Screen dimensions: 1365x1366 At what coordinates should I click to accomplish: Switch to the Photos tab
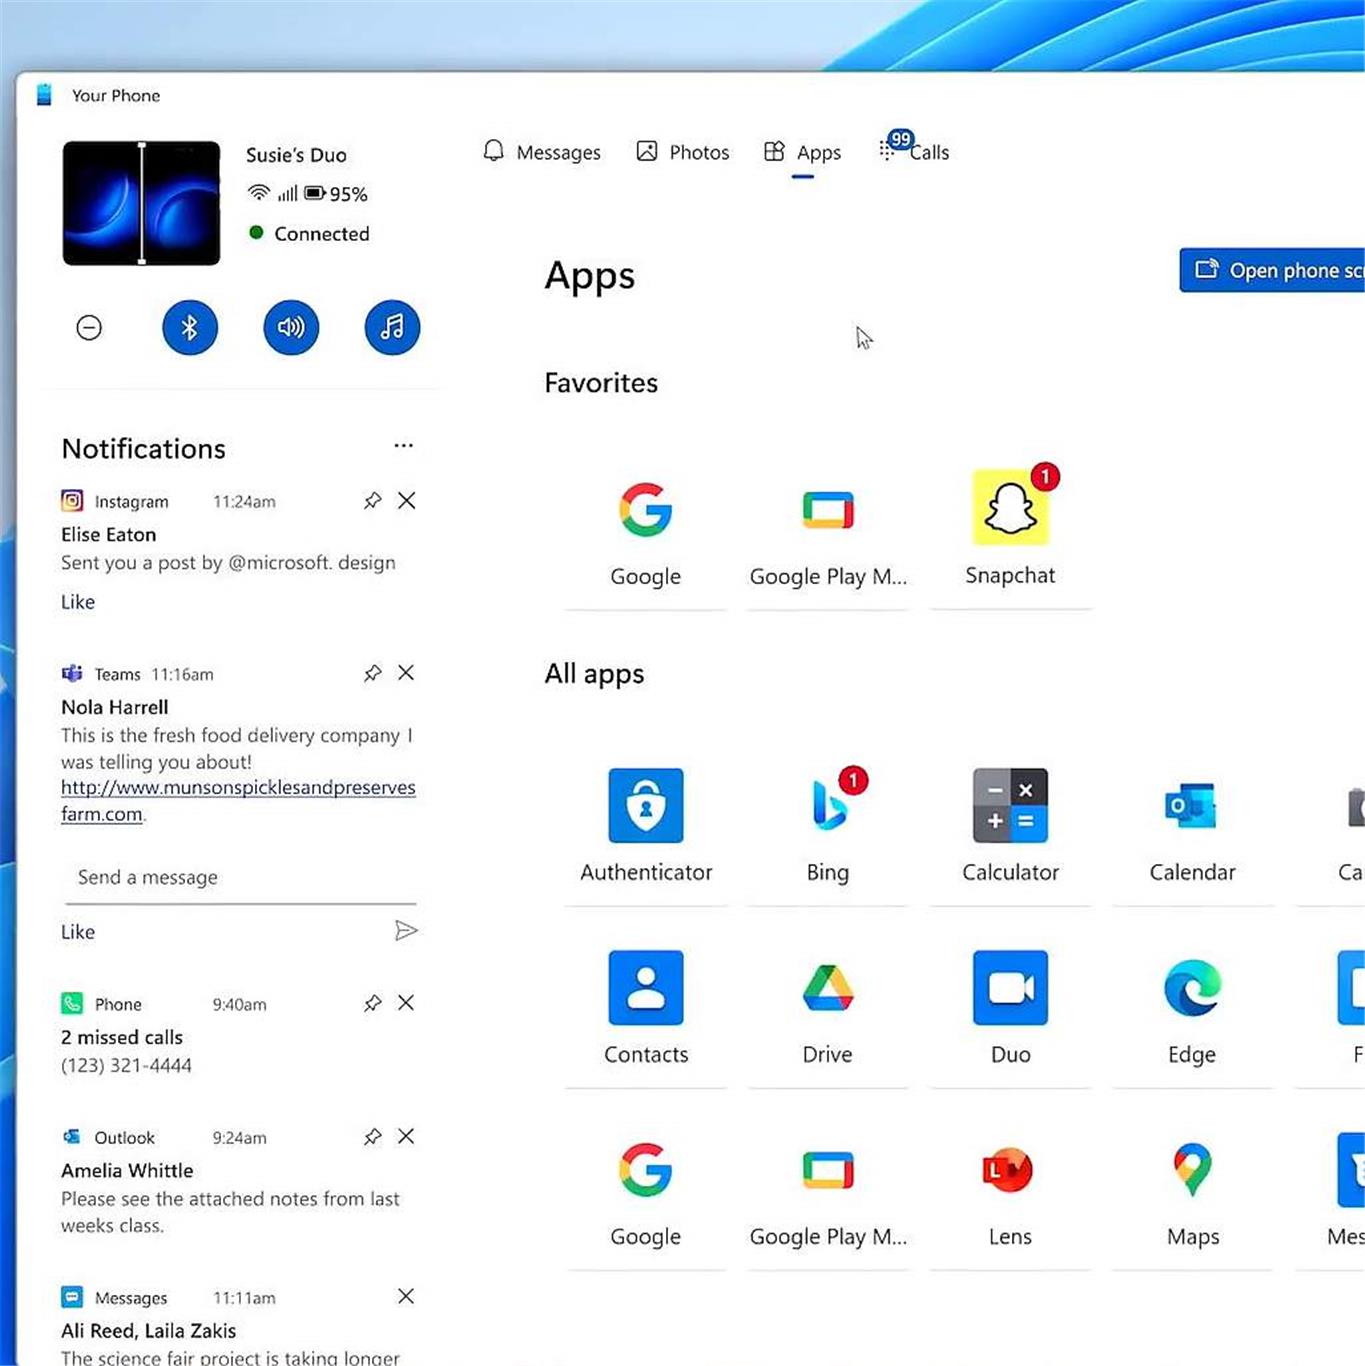click(684, 152)
